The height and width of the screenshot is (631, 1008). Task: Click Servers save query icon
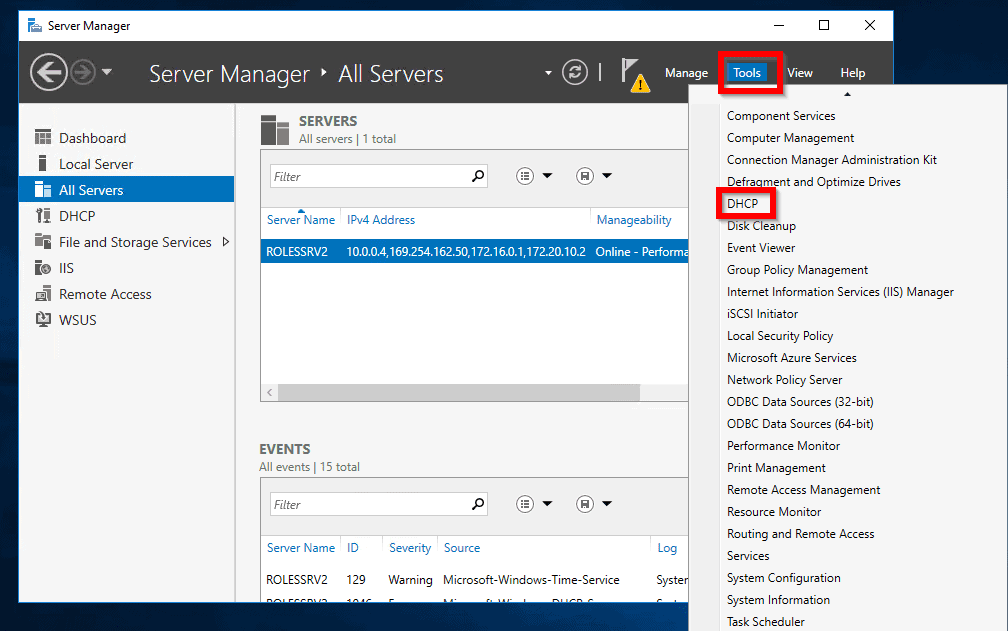point(585,176)
